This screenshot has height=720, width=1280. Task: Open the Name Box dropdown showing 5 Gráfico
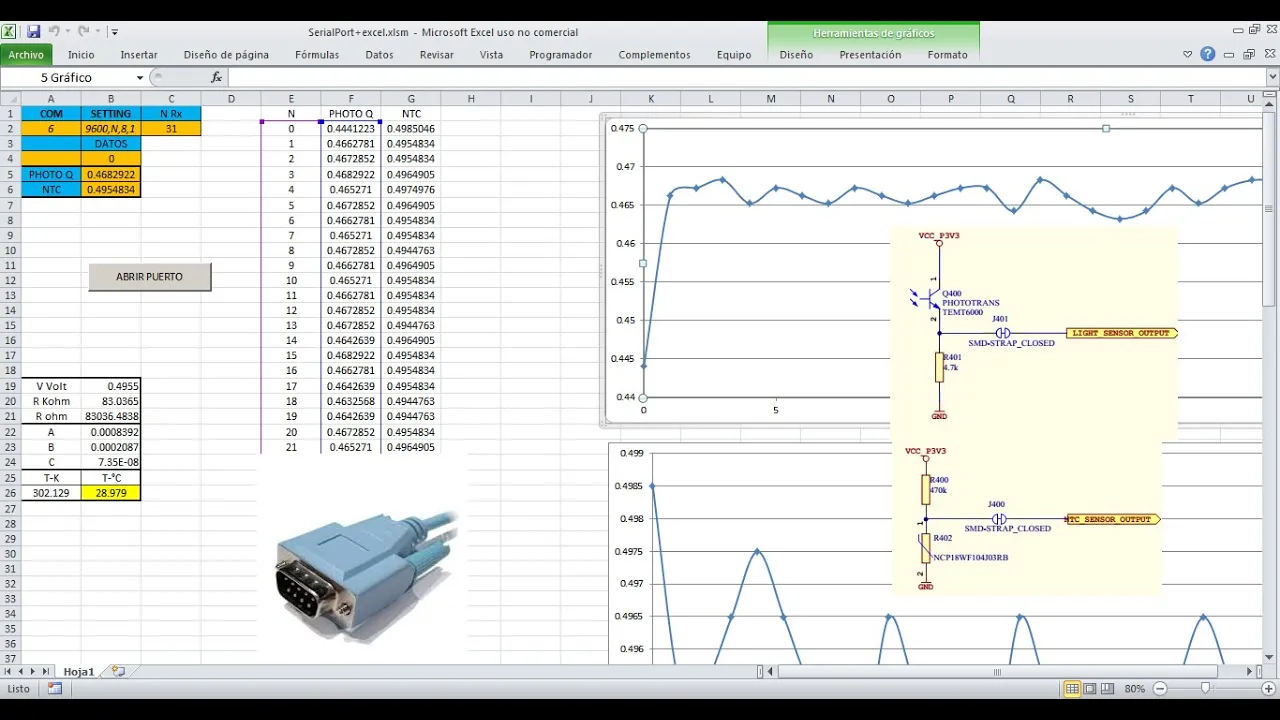(140, 78)
